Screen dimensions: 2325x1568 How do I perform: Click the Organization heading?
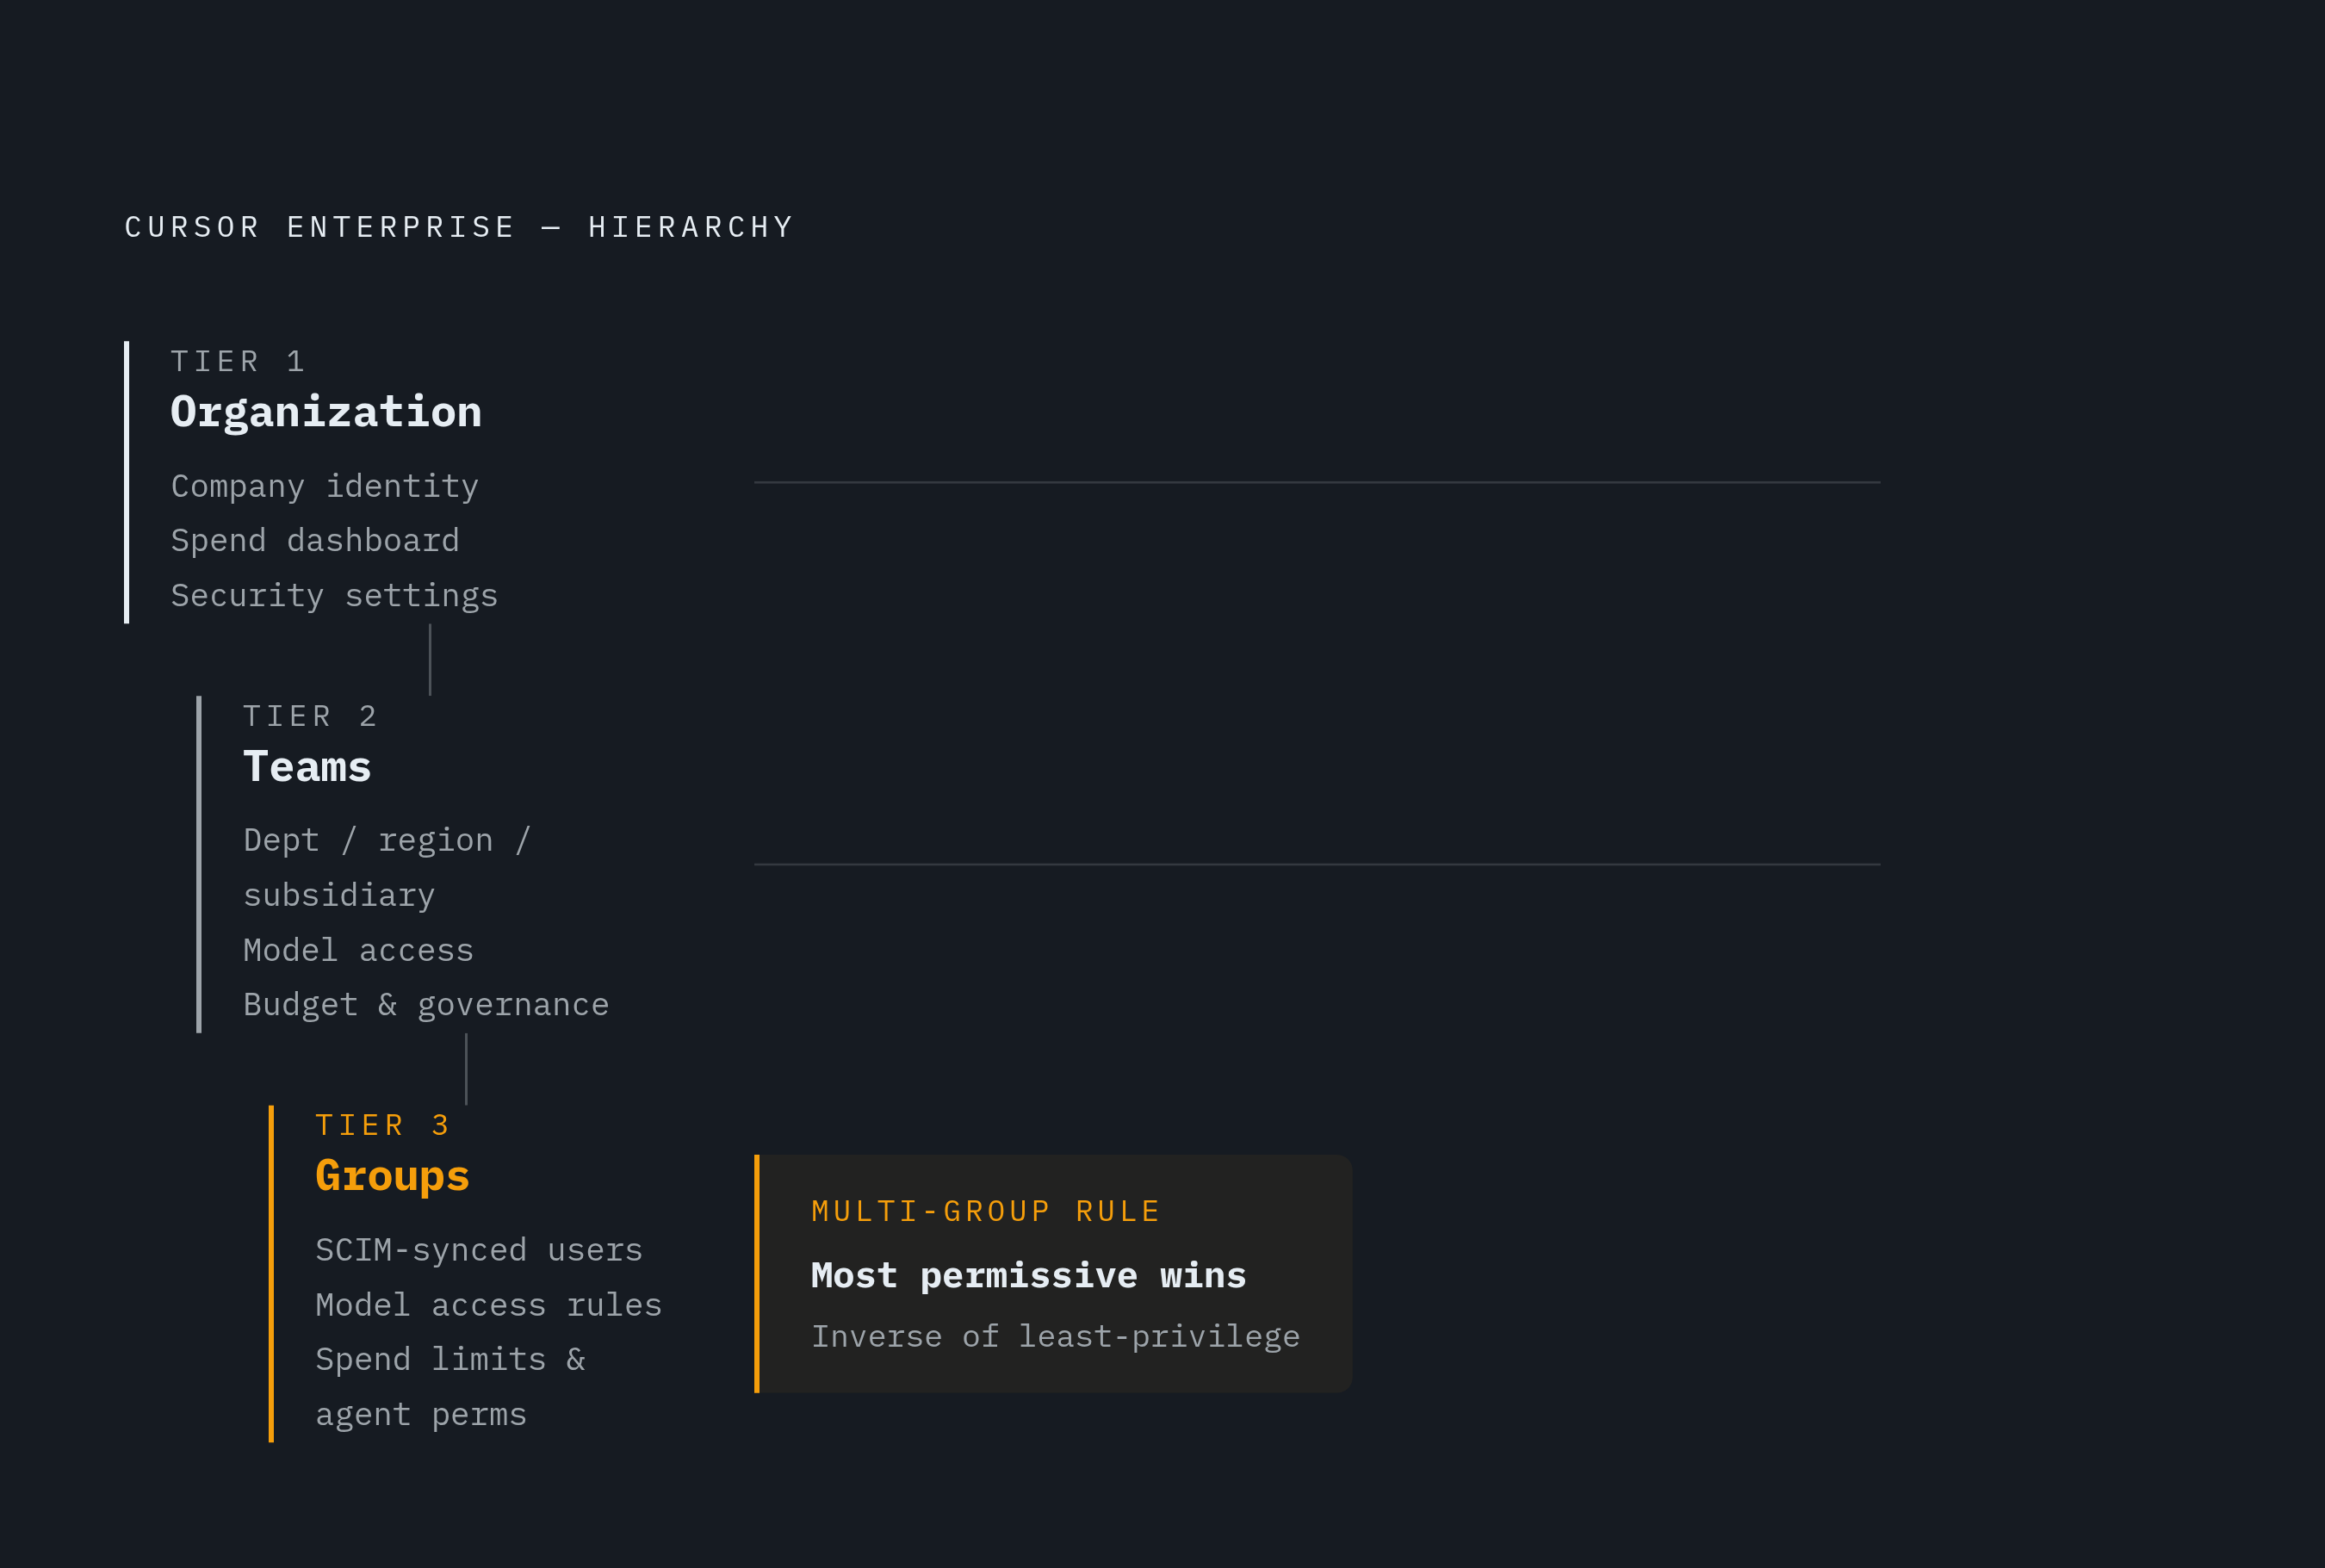click(326, 412)
